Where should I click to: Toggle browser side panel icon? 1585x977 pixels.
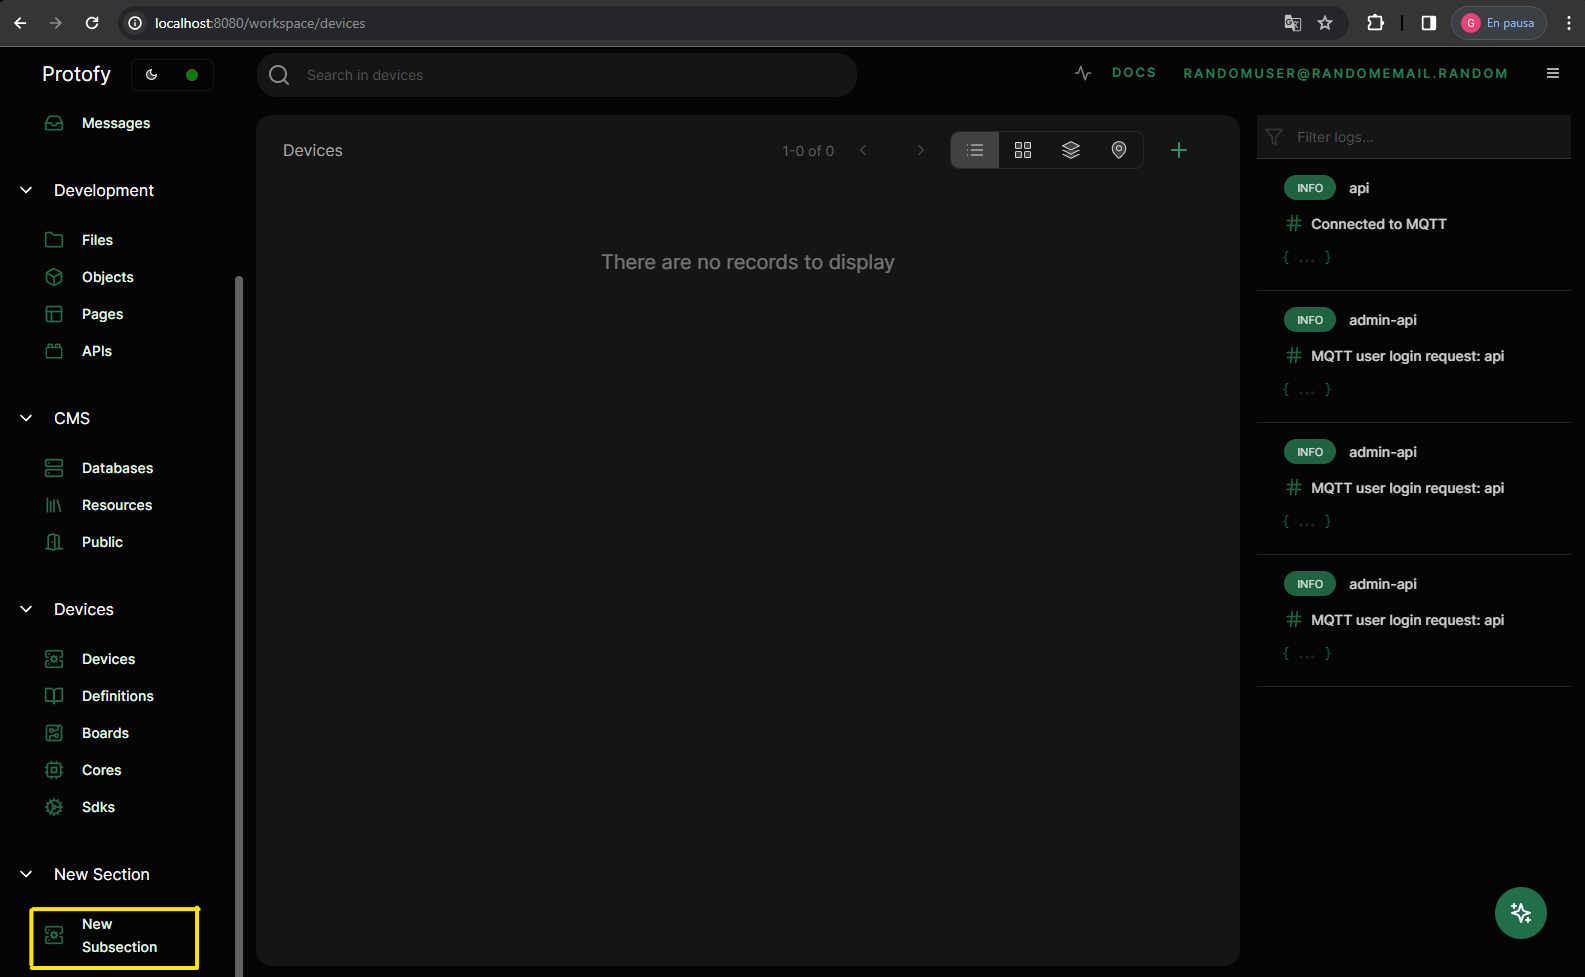(1429, 23)
